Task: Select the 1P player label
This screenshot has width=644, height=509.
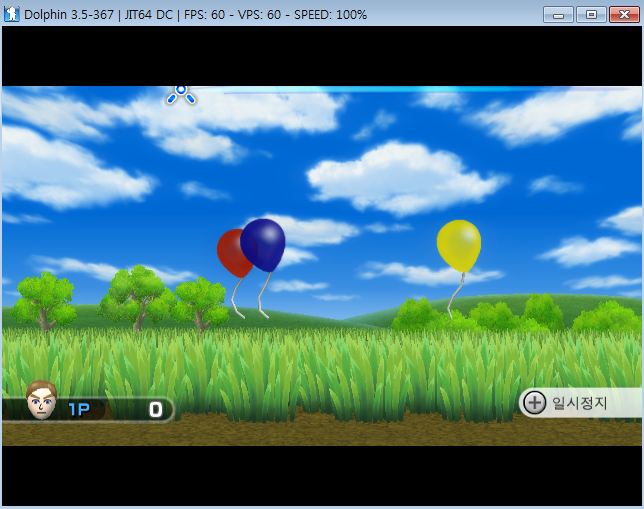Action: click(x=79, y=410)
